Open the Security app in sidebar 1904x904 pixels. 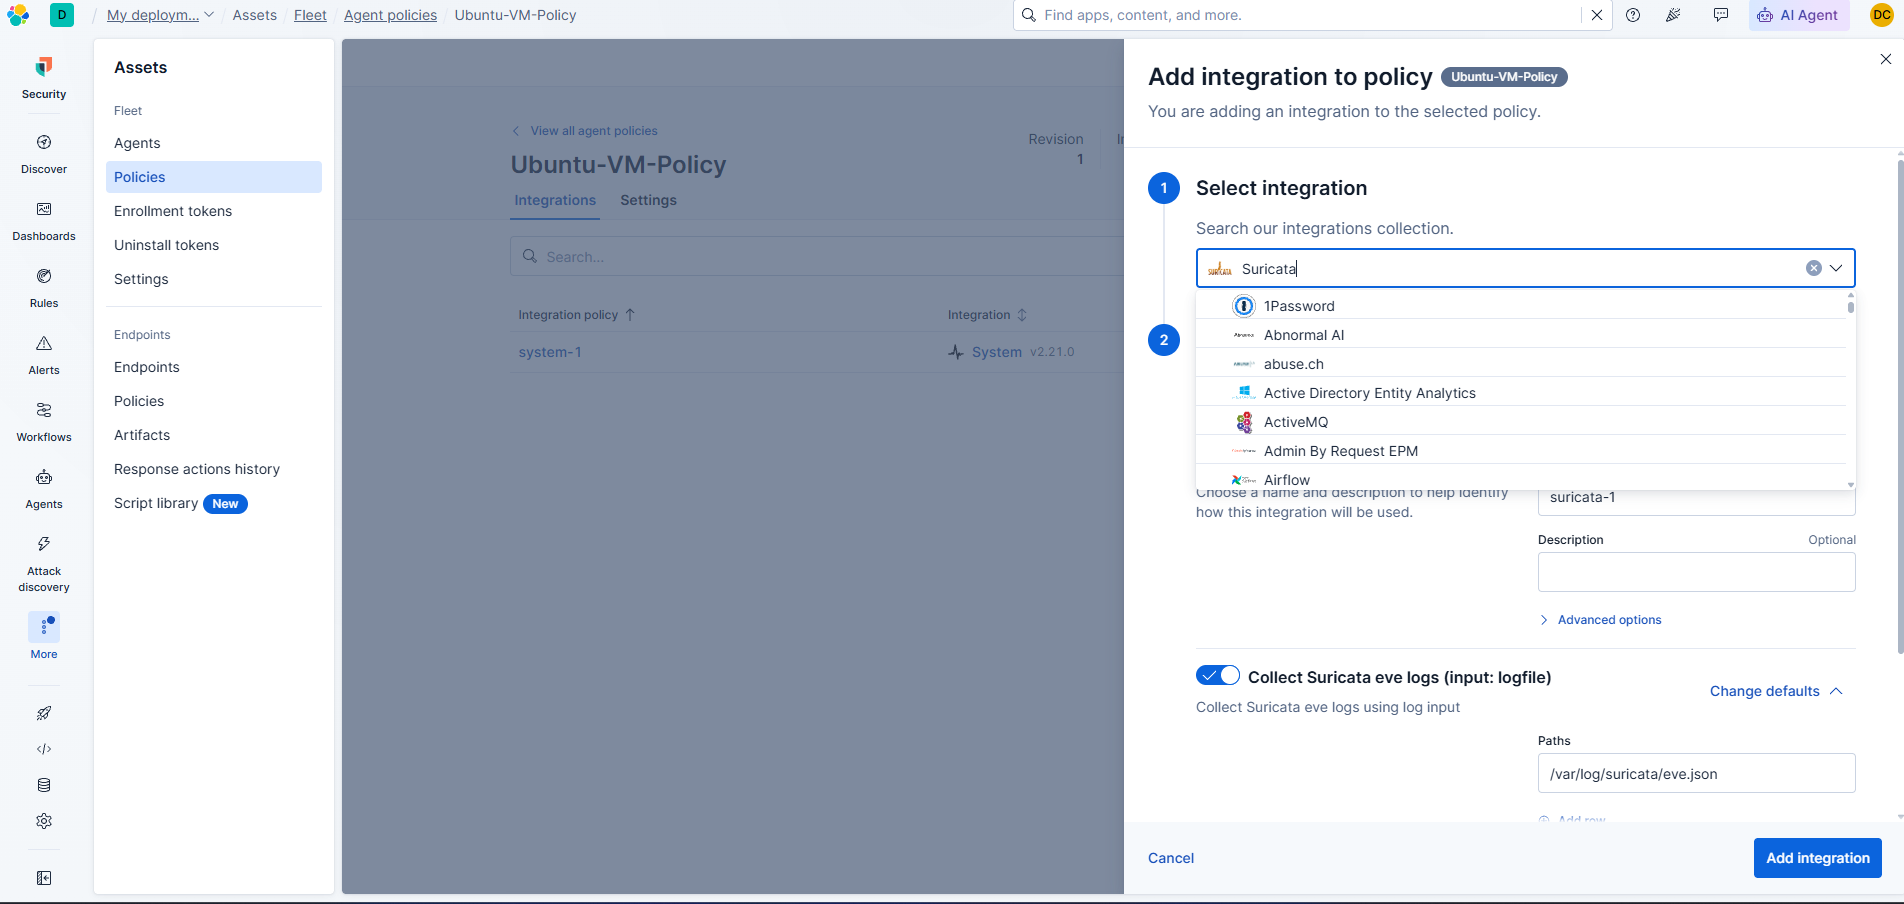44,78
